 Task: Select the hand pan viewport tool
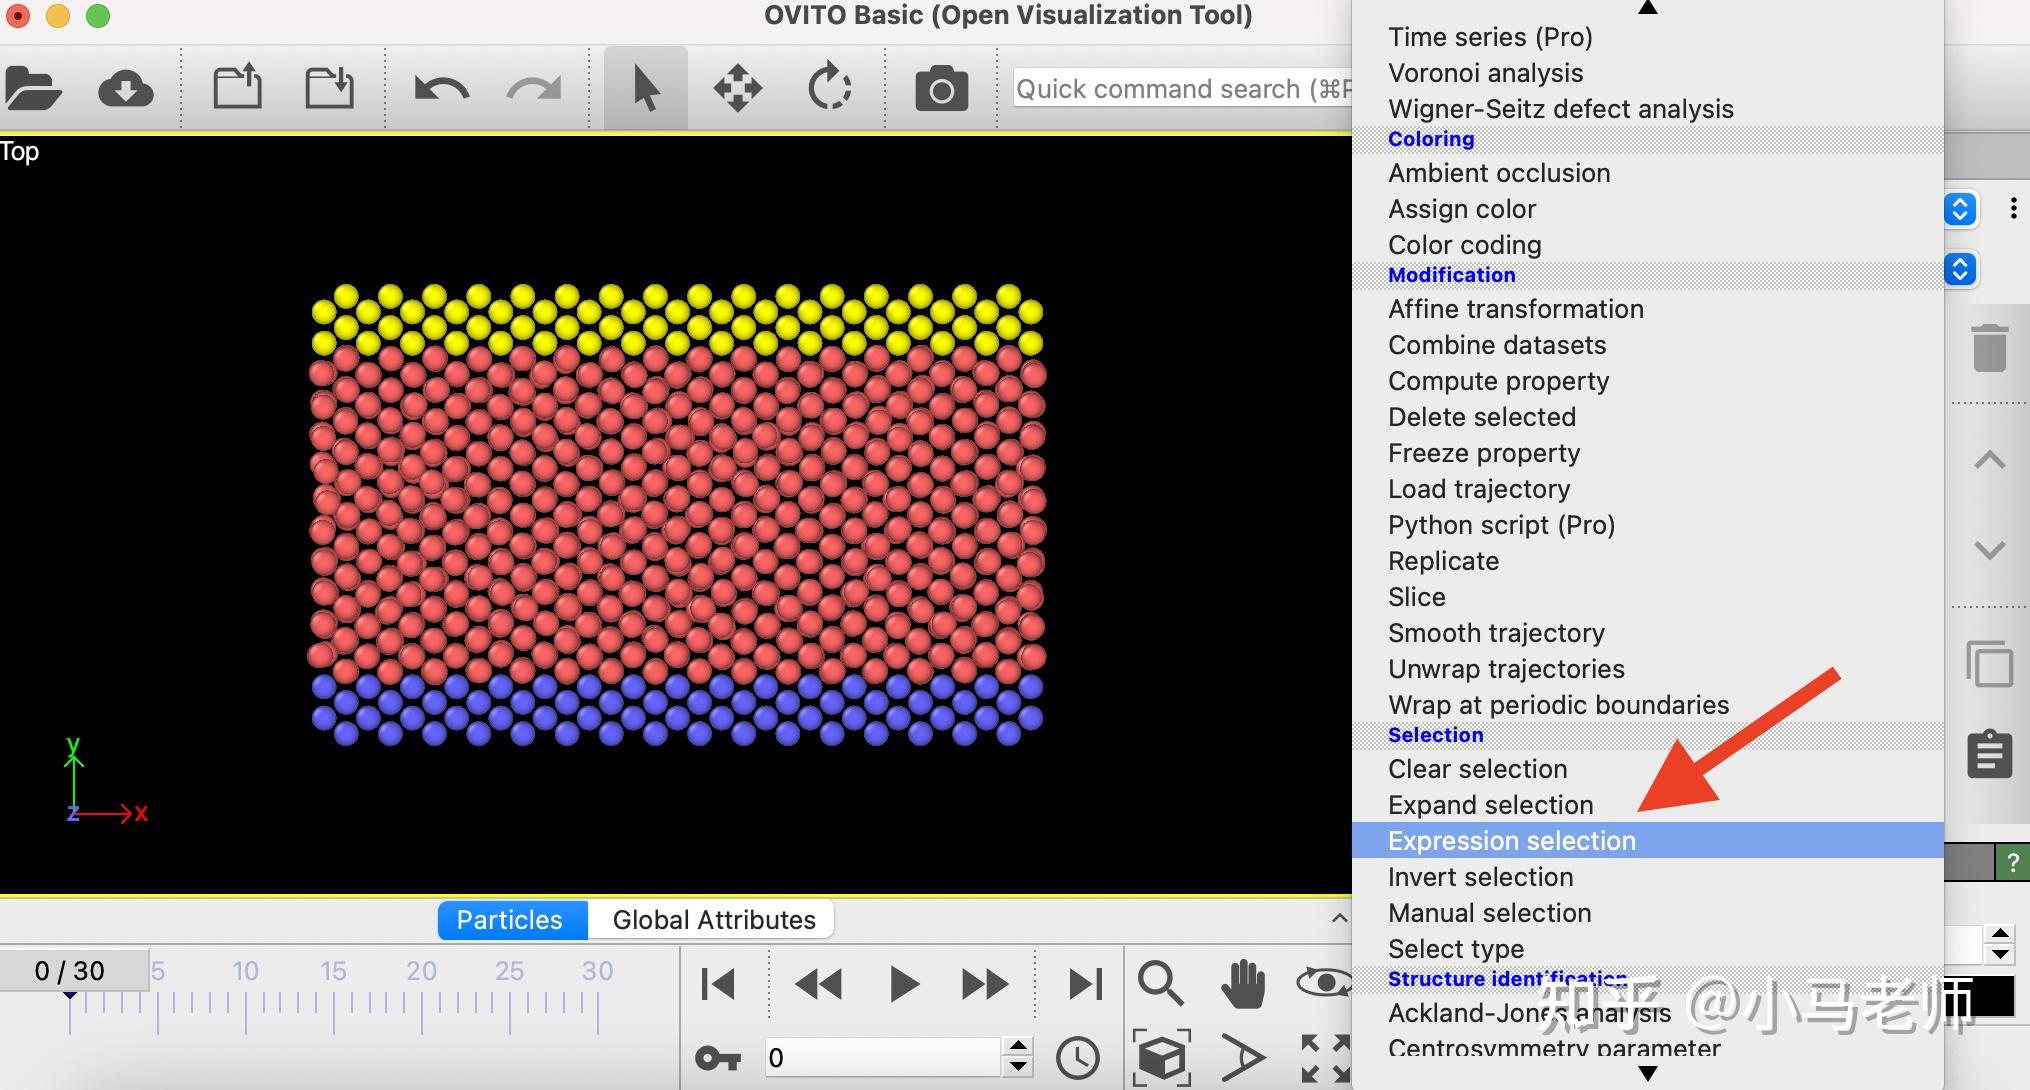[x=1243, y=984]
